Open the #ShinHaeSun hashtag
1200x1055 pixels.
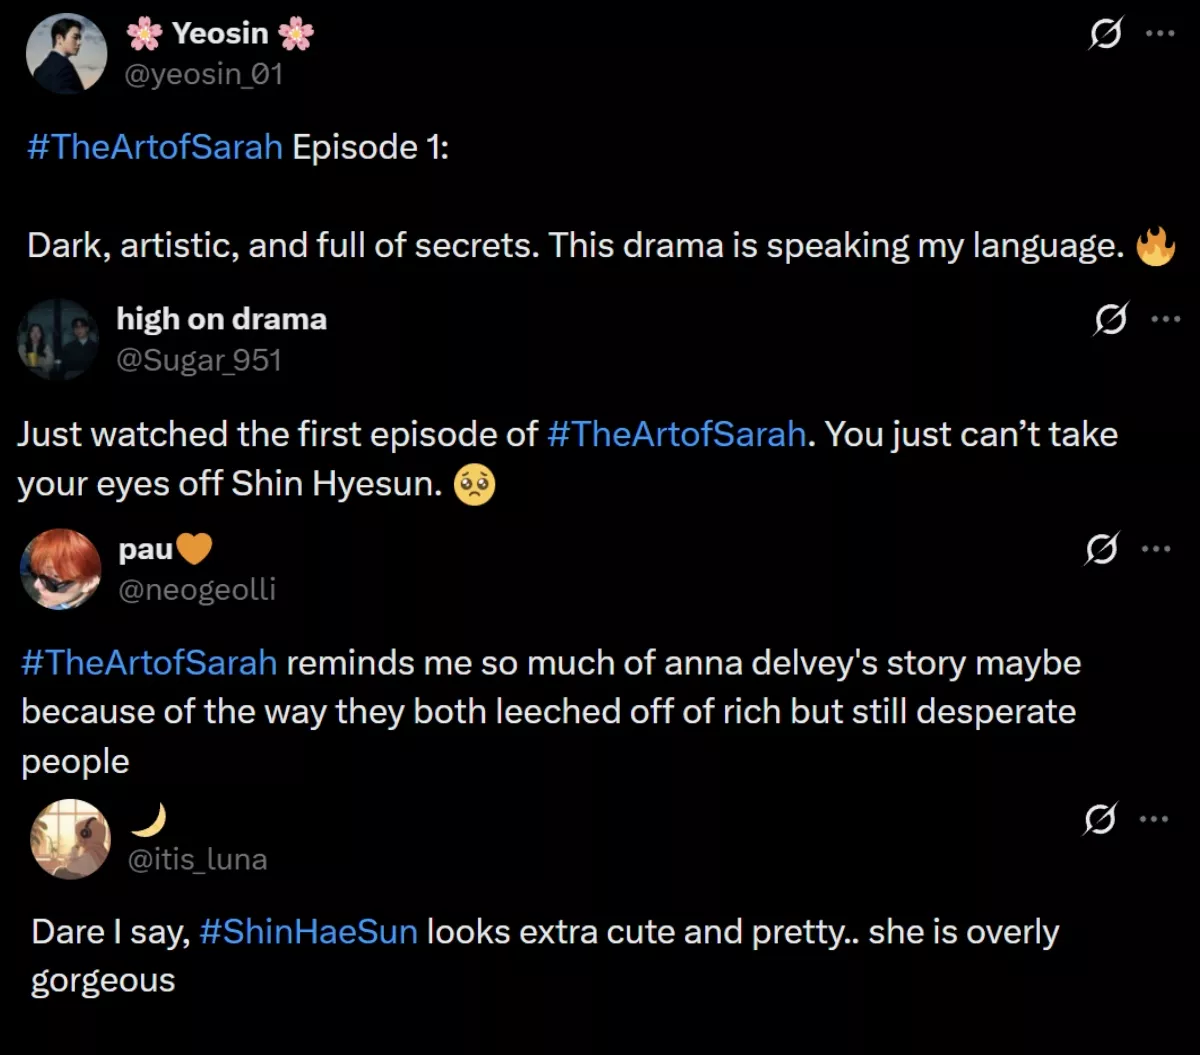tap(308, 931)
